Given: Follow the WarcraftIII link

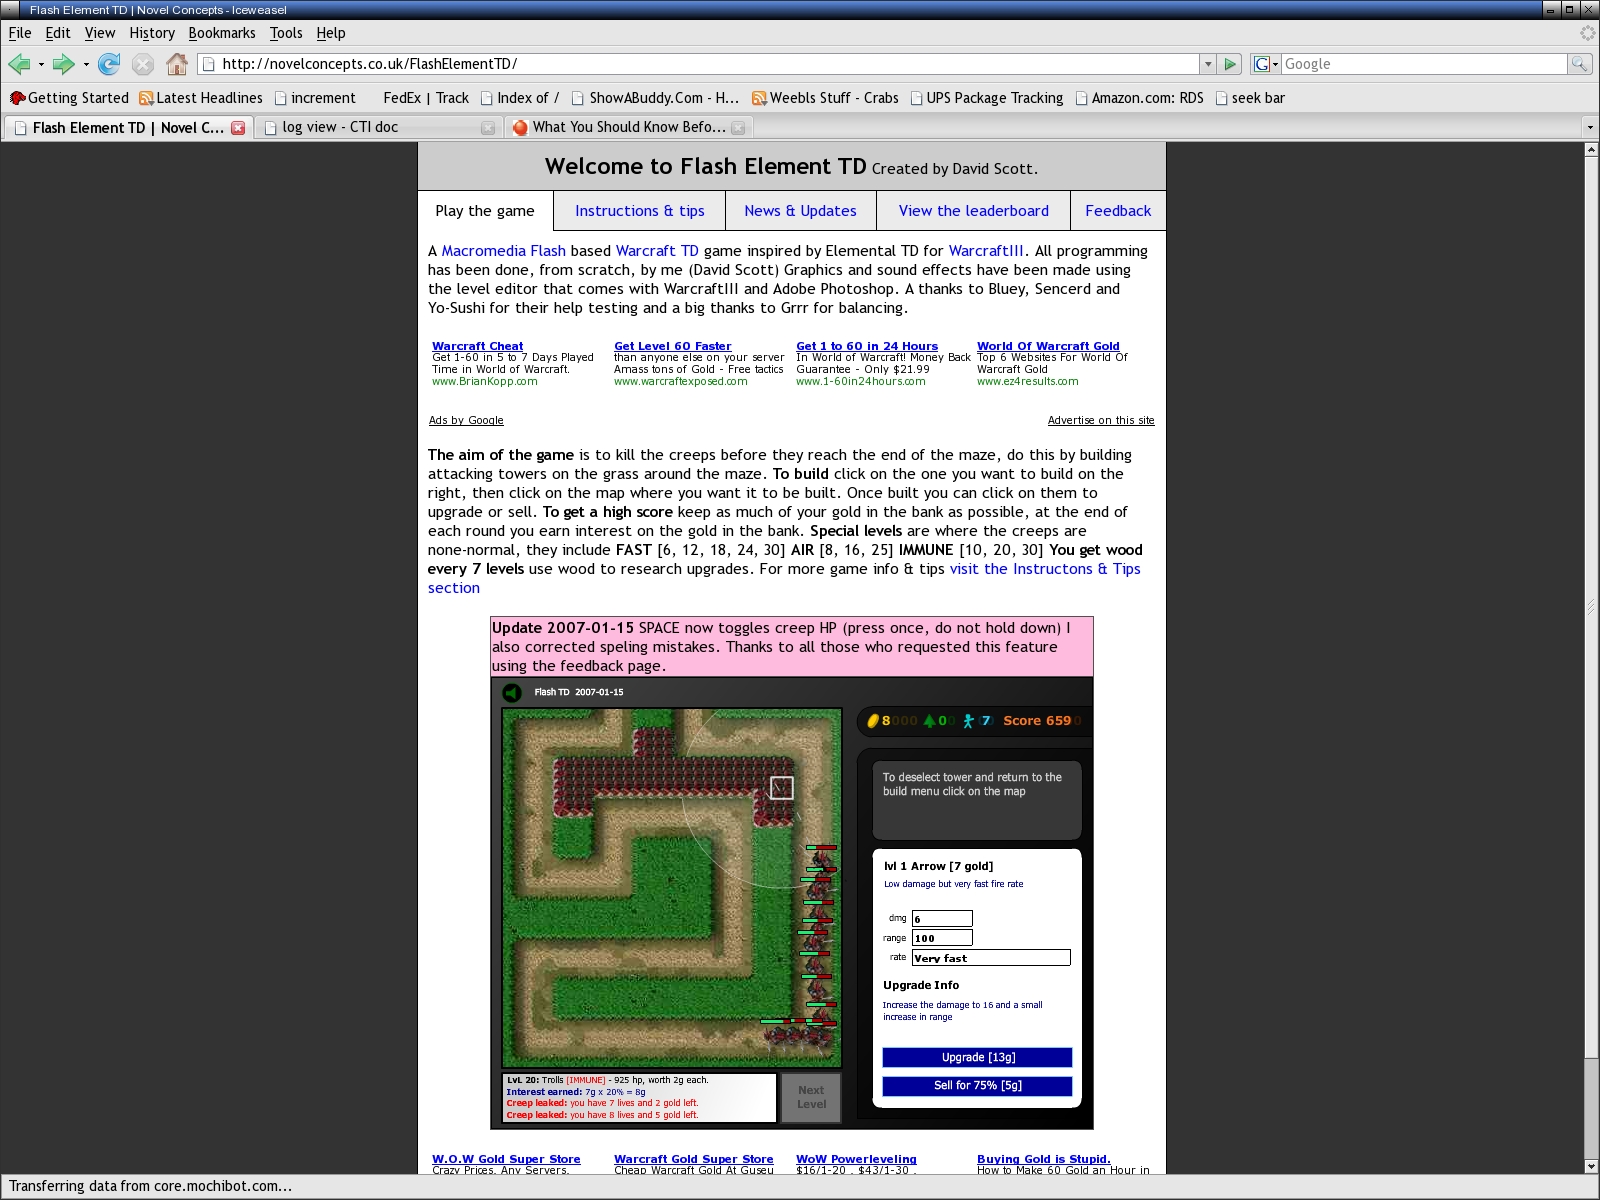Looking at the screenshot, I should tap(986, 251).
